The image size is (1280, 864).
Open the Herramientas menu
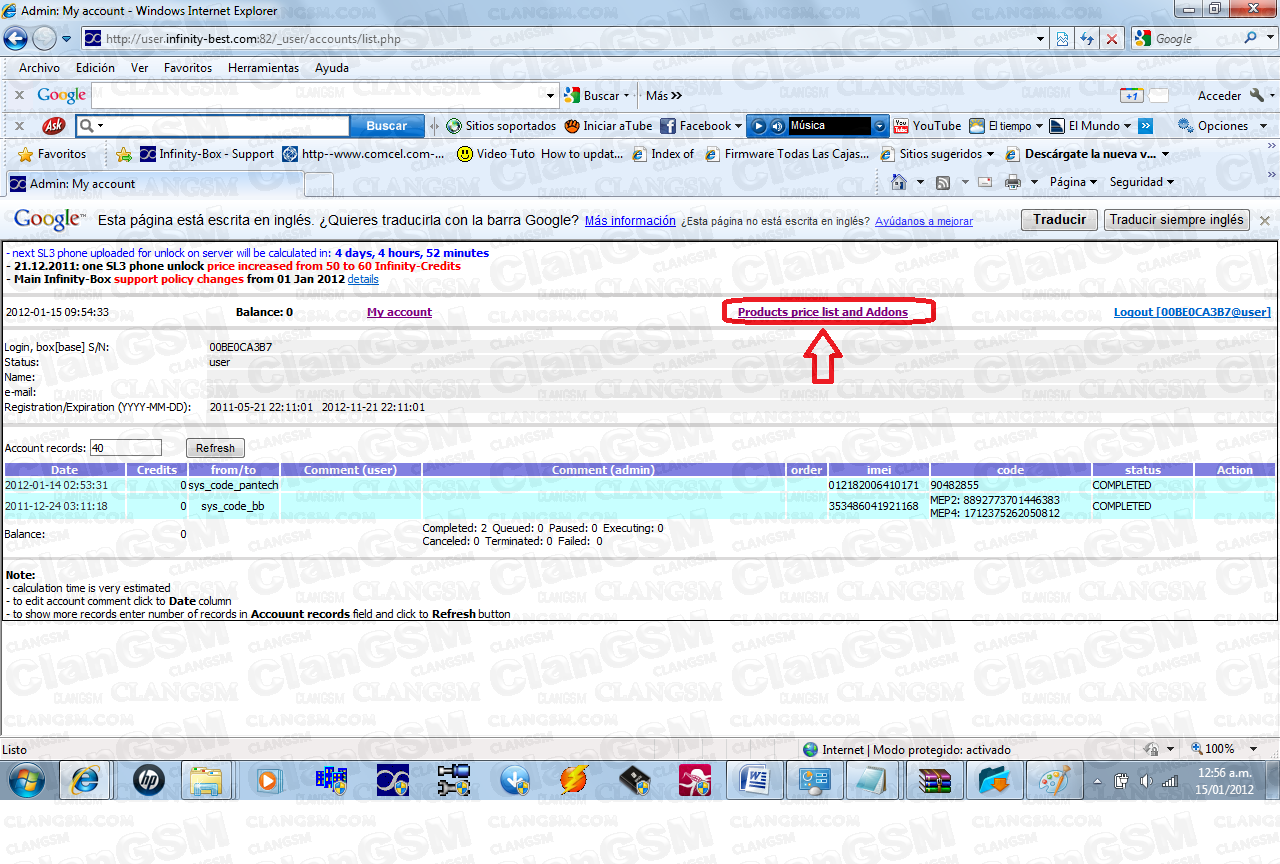263,68
